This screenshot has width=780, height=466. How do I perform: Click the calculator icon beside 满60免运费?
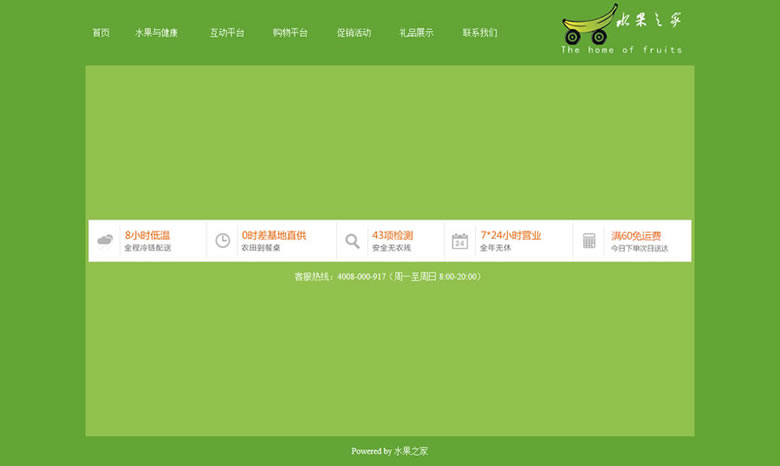(589, 241)
